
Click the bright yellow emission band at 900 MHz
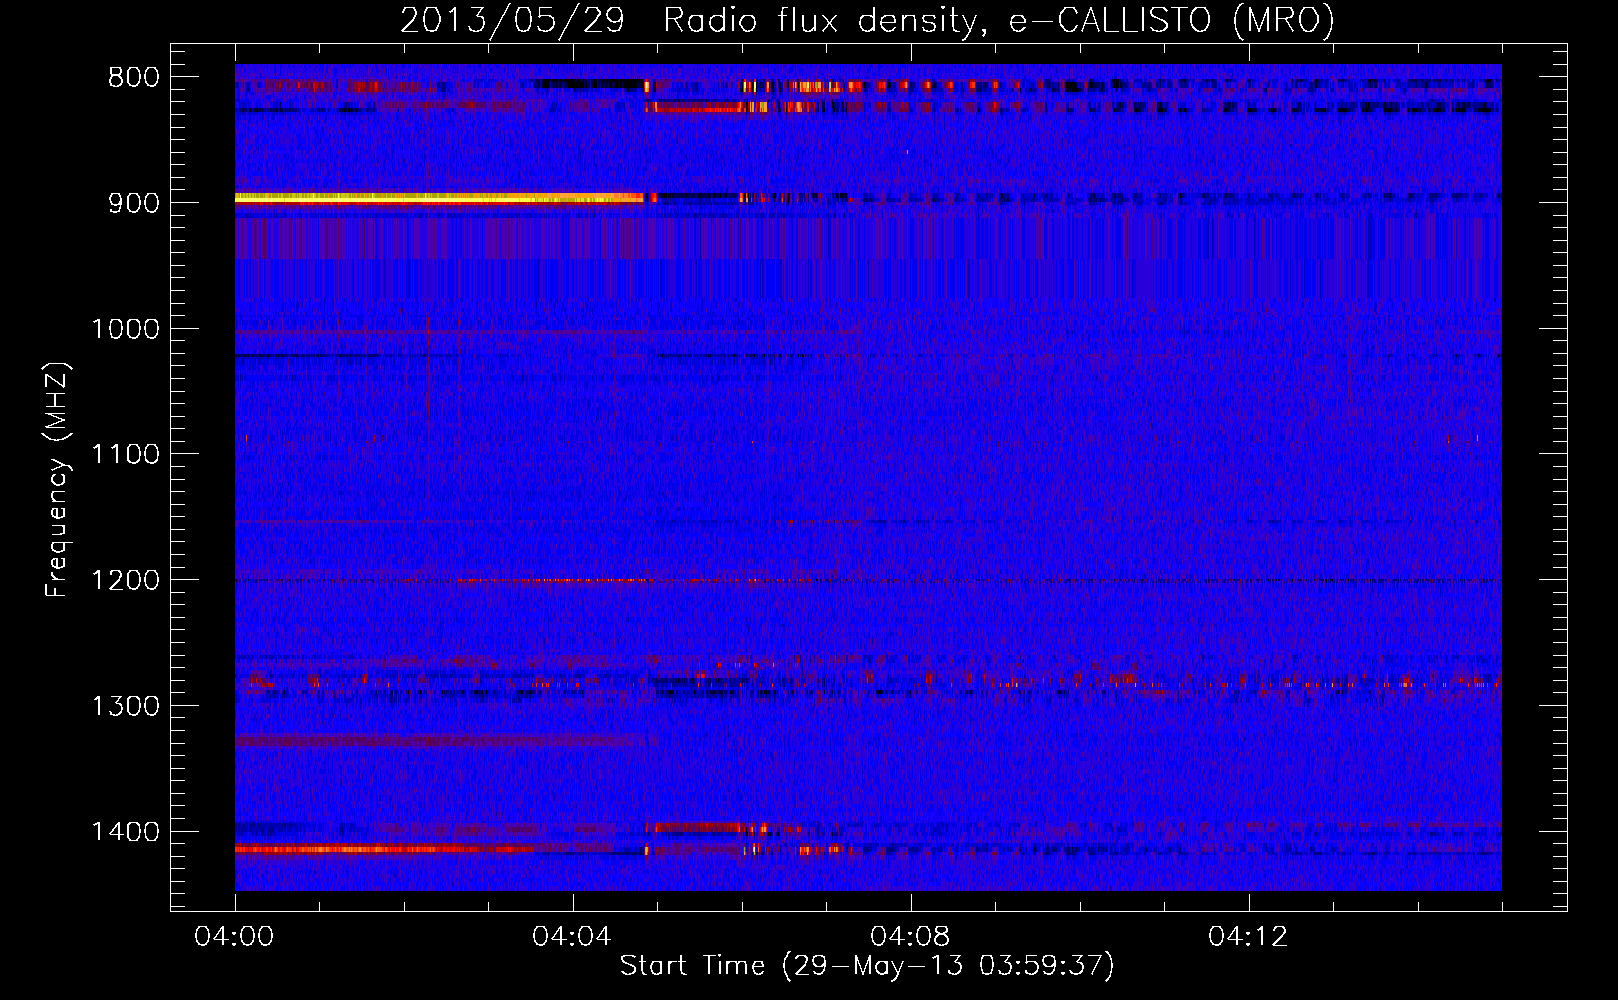click(x=439, y=198)
